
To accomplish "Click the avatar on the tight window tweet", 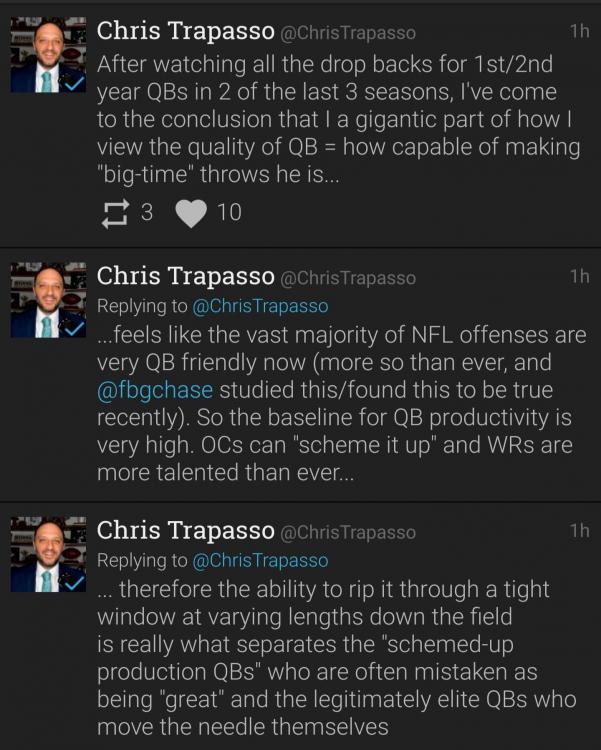I will tap(48, 554).
